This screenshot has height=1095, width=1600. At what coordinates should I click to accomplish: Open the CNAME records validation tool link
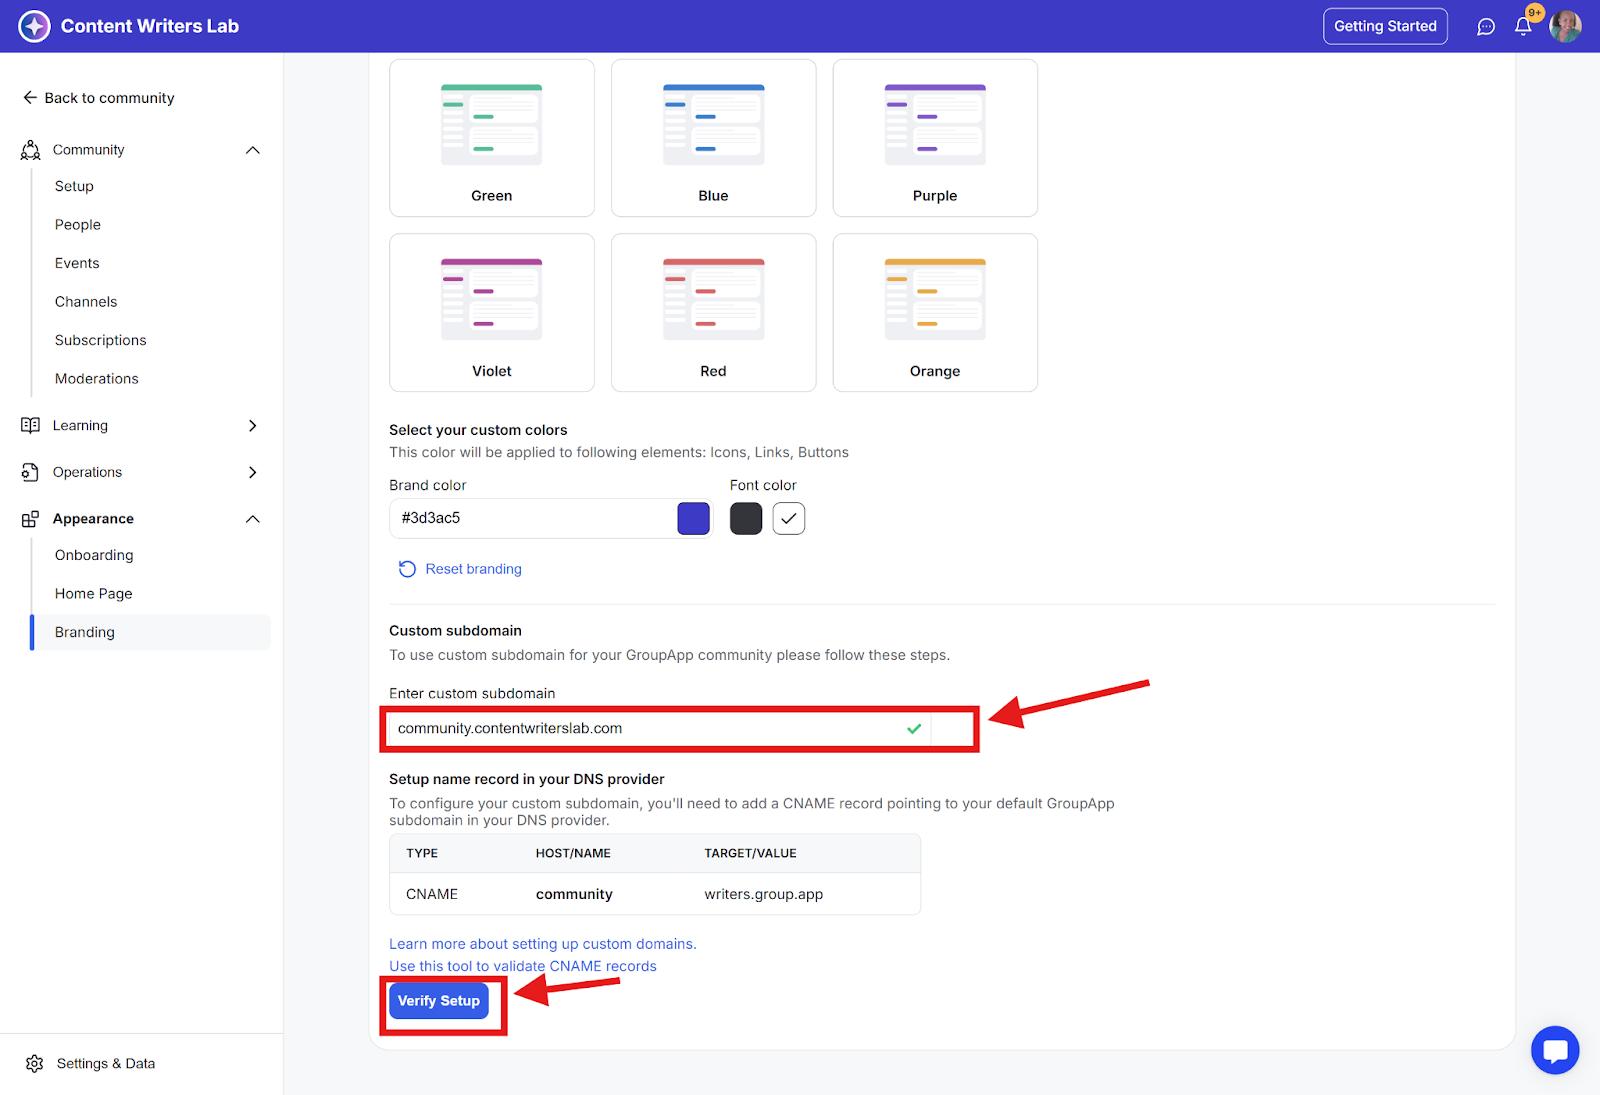pyautogui.click(x=523, y=966)
